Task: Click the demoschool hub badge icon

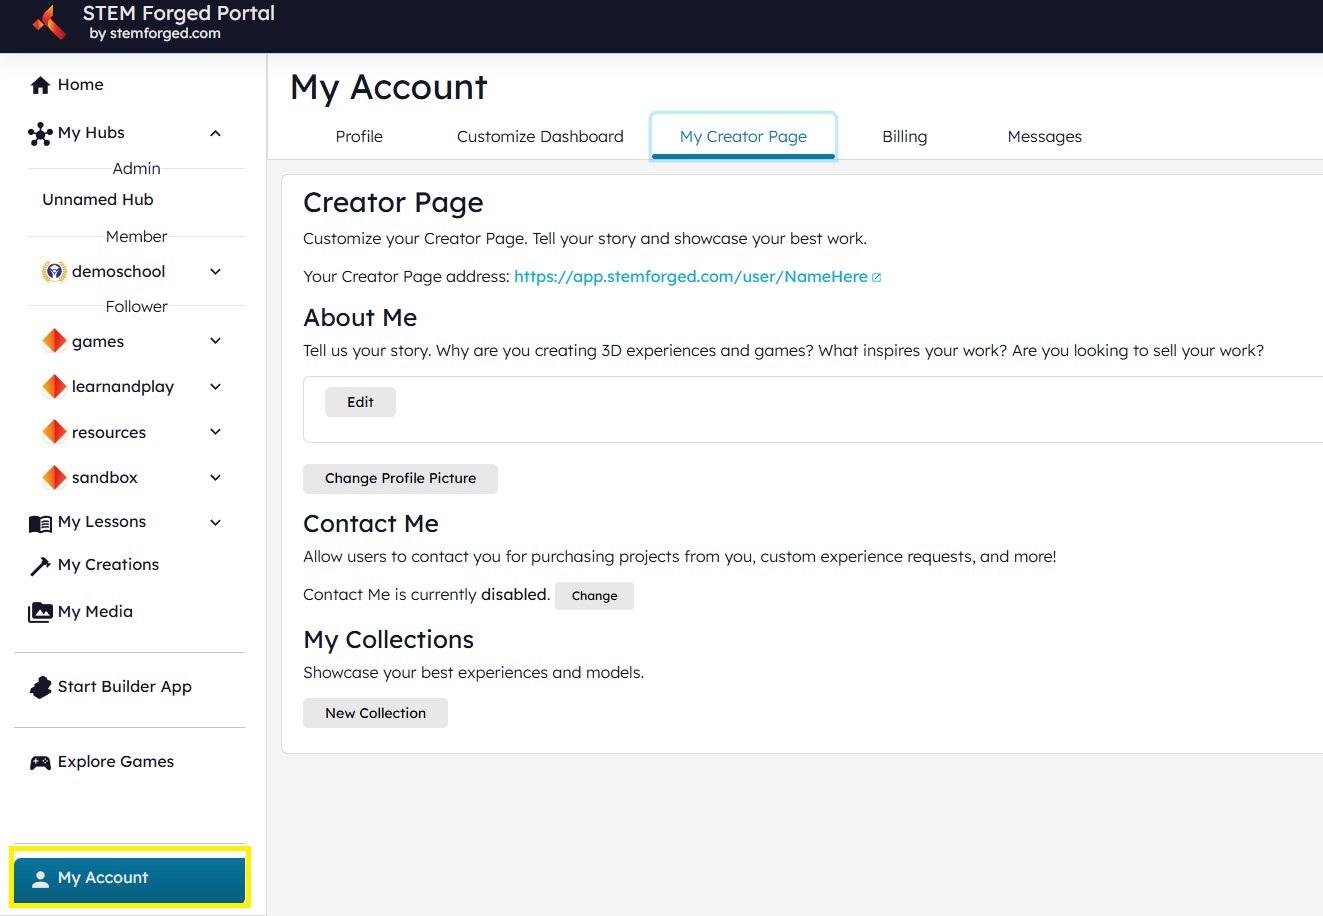Action: tap(54, 271)
